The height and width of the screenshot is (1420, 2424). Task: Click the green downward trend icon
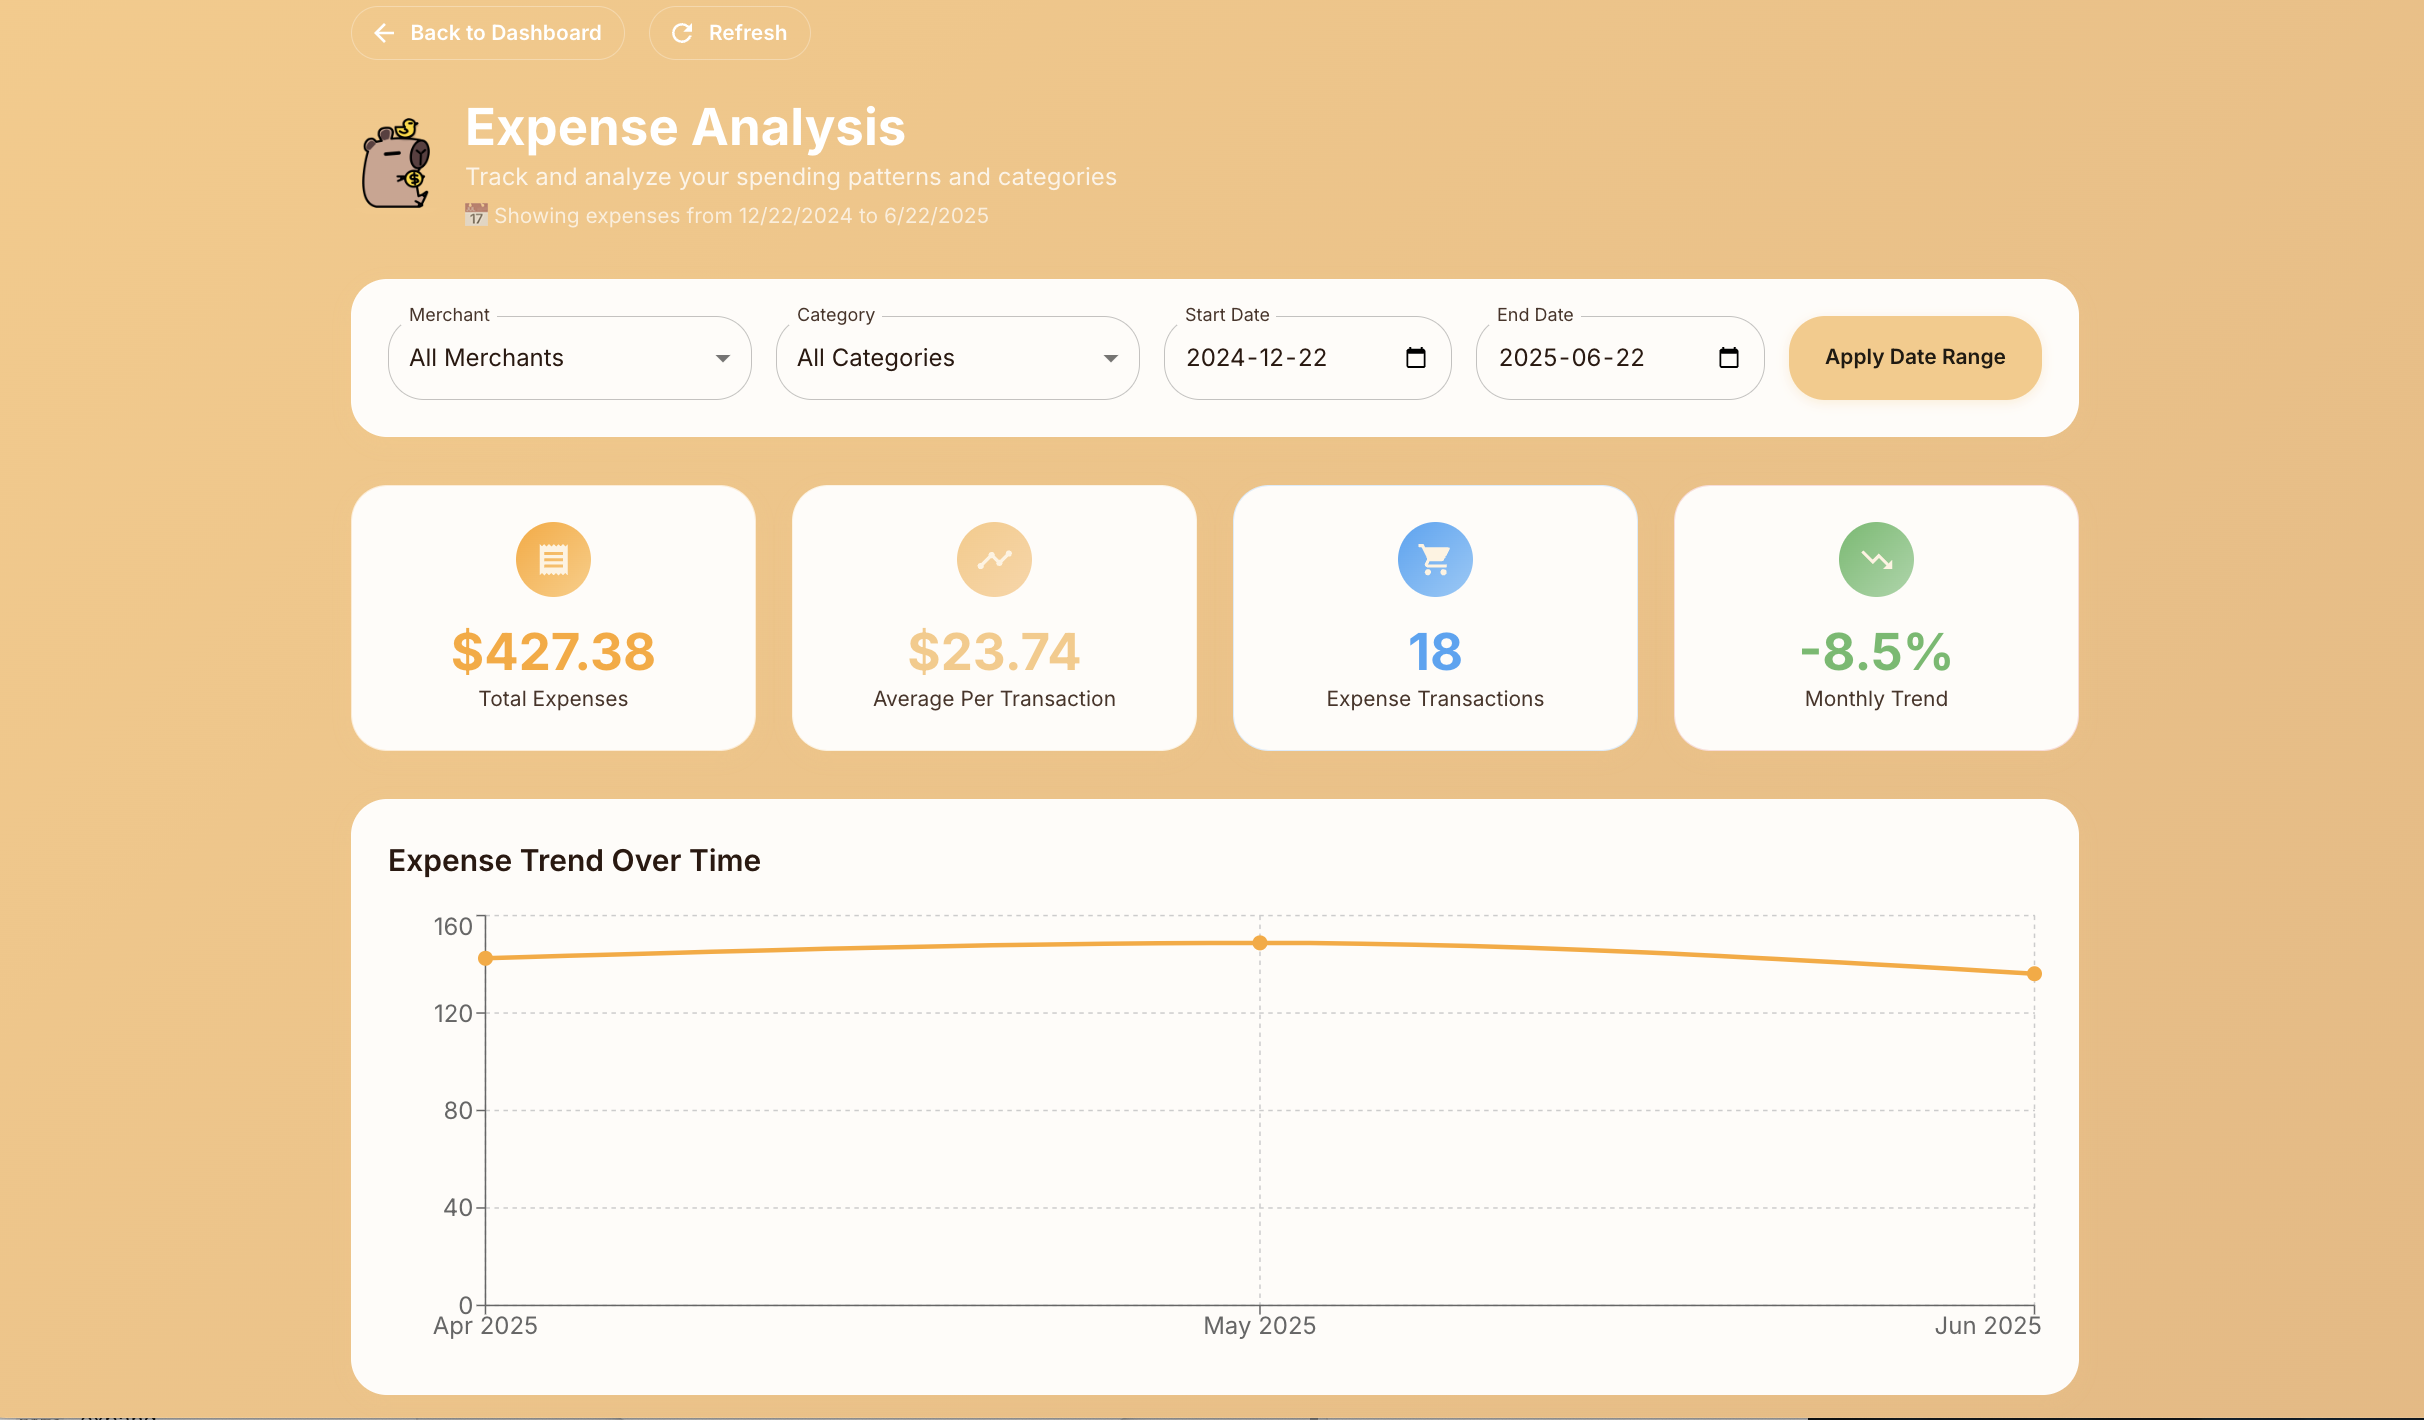click(1876, 559)
